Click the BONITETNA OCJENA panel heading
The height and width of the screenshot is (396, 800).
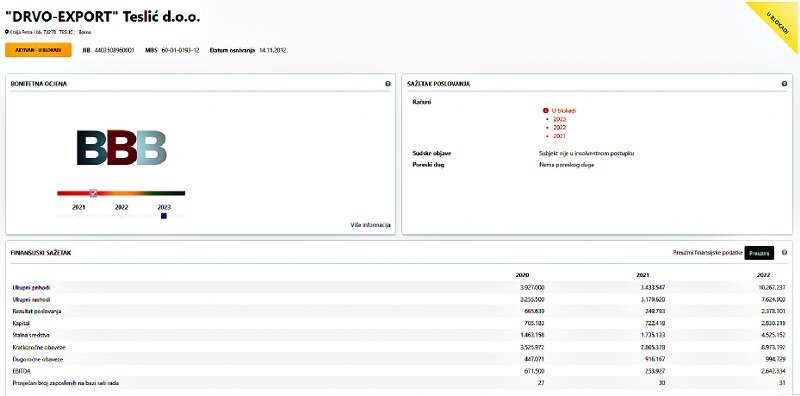coord(39,84)
